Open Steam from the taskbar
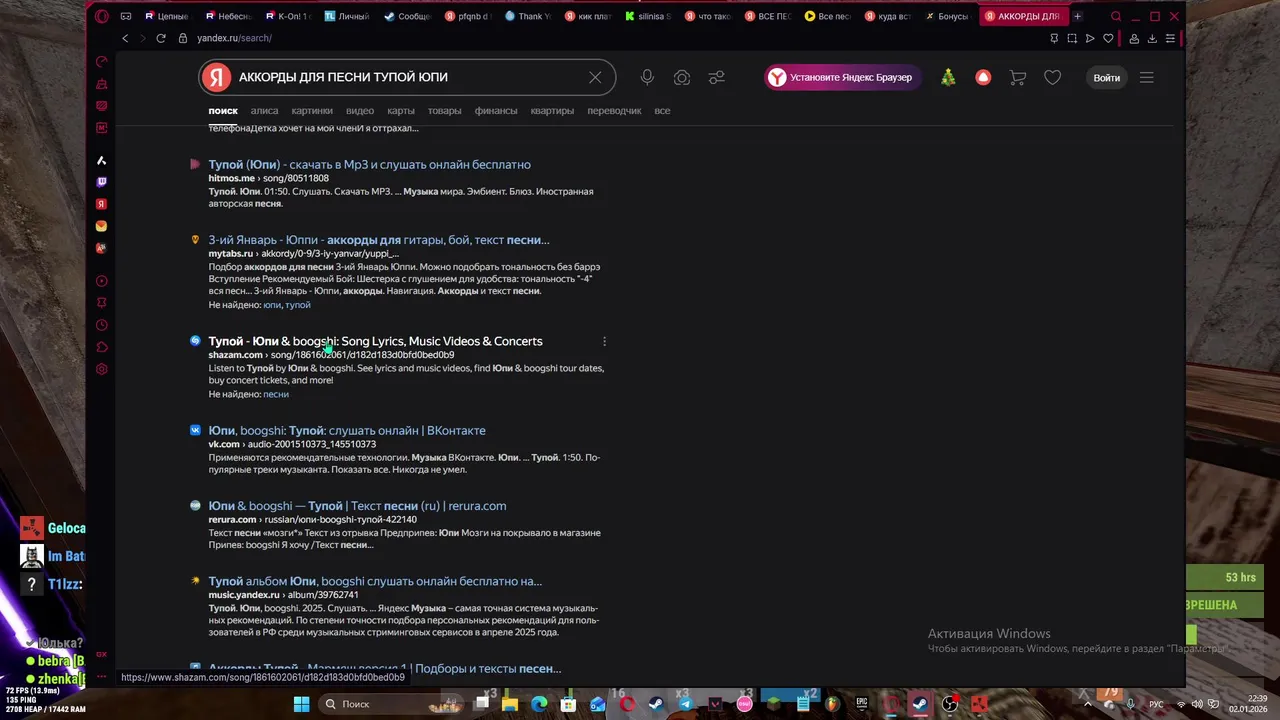1280x720 pixels. coord(656,704)
